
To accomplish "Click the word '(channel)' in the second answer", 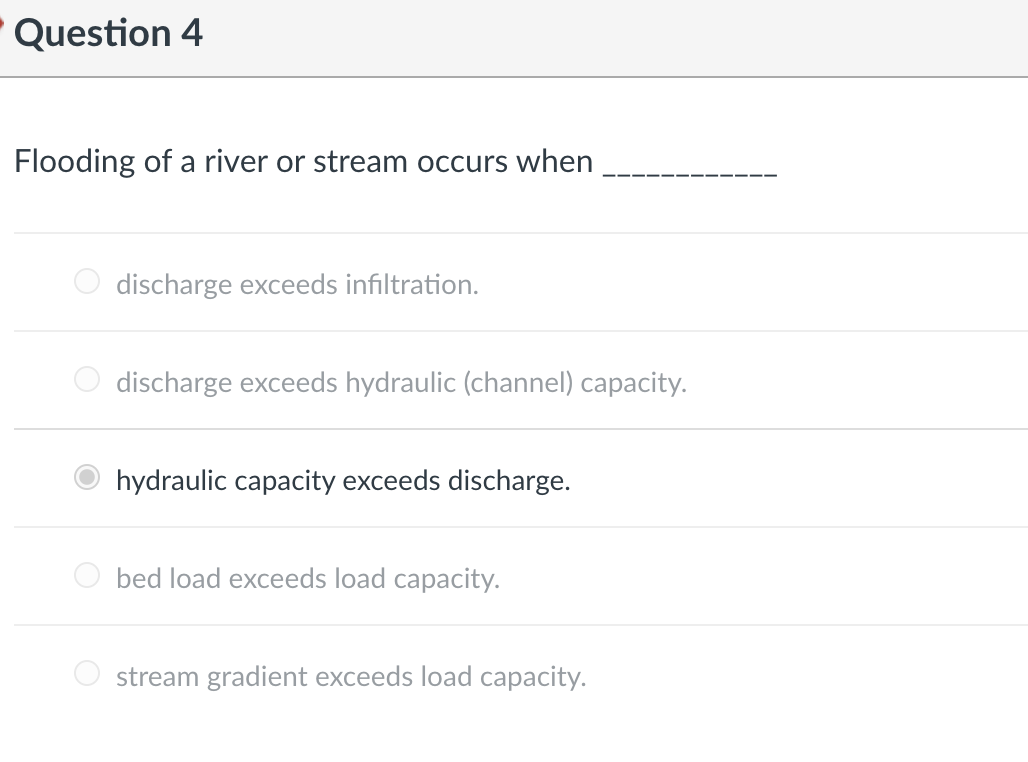I will point(518,383).
